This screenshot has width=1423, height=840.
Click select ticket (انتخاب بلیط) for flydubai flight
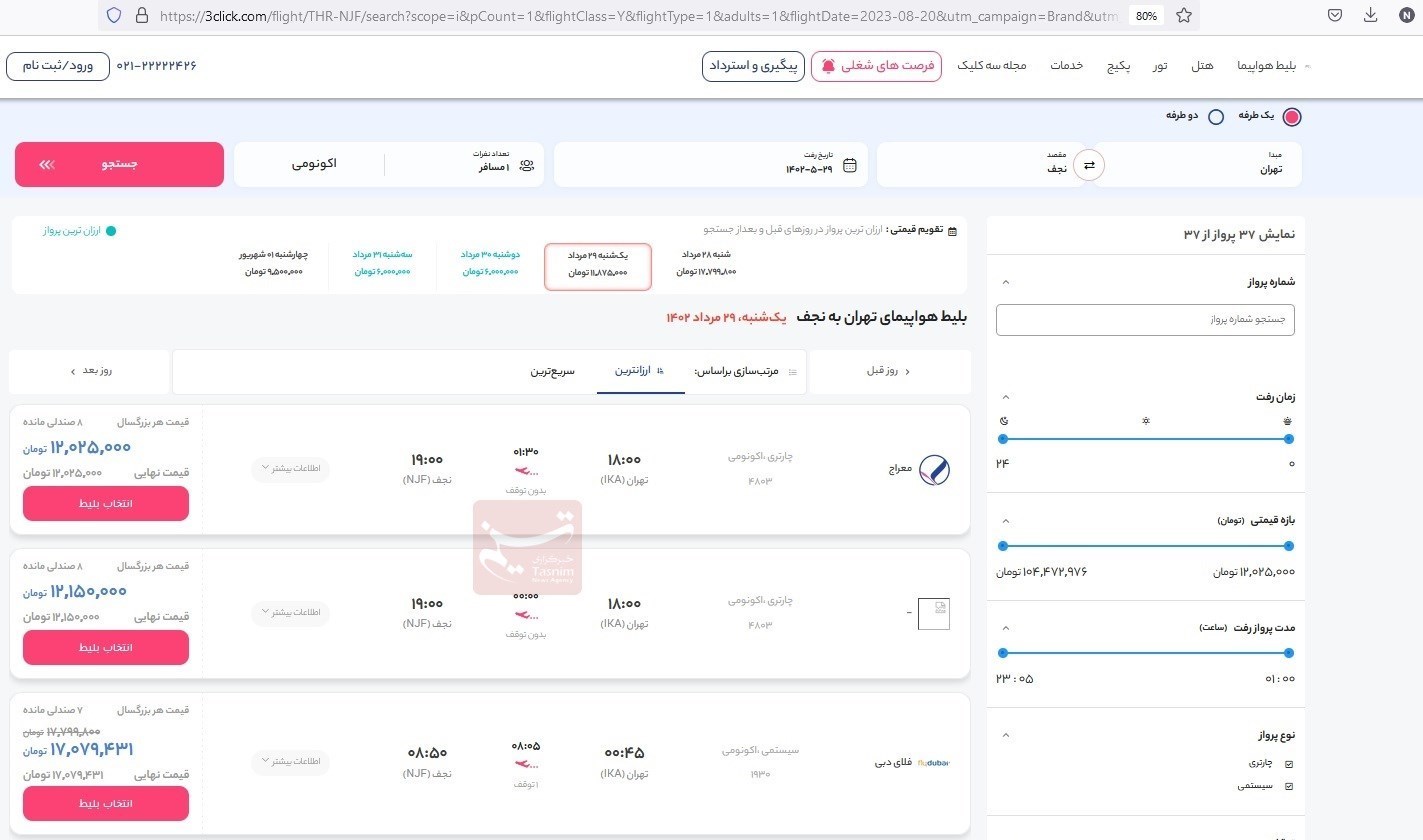click(x=106, y=803)
